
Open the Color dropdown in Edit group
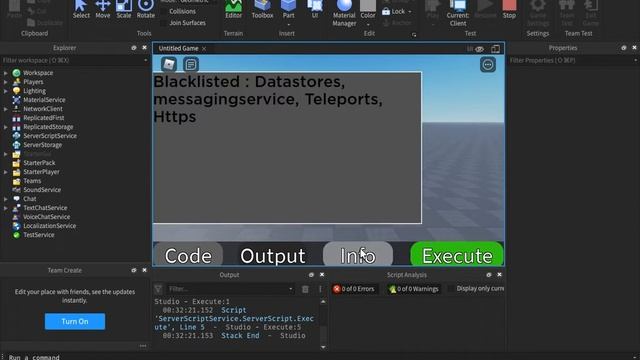point(368,24)
